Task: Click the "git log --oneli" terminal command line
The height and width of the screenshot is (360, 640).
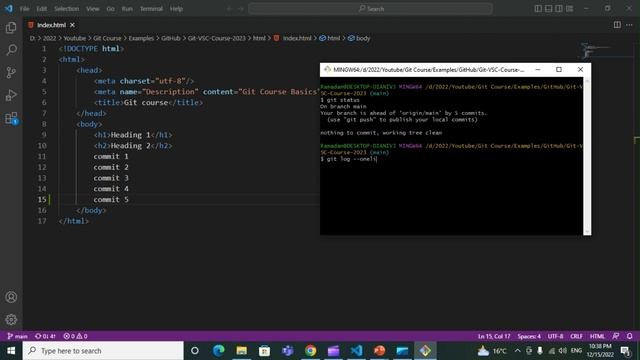Action: click(349, 159)
